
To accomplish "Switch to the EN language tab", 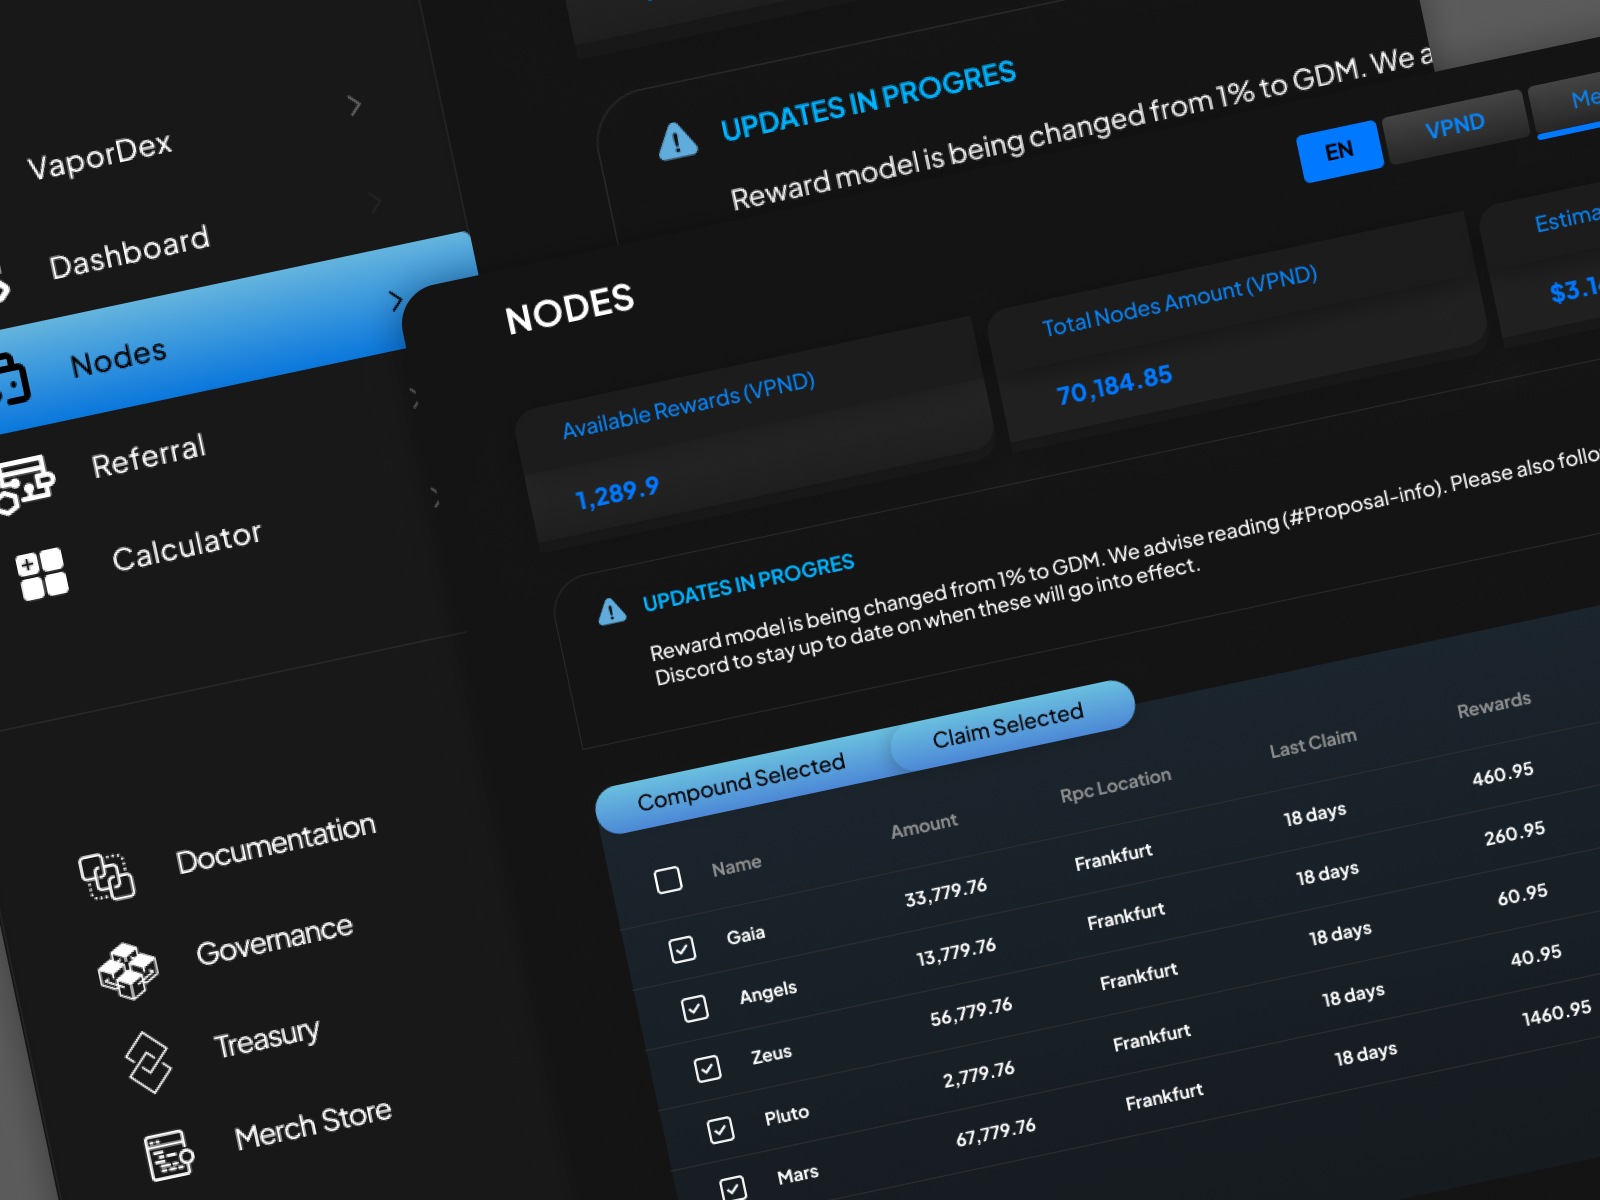I will click(1341, 148).
